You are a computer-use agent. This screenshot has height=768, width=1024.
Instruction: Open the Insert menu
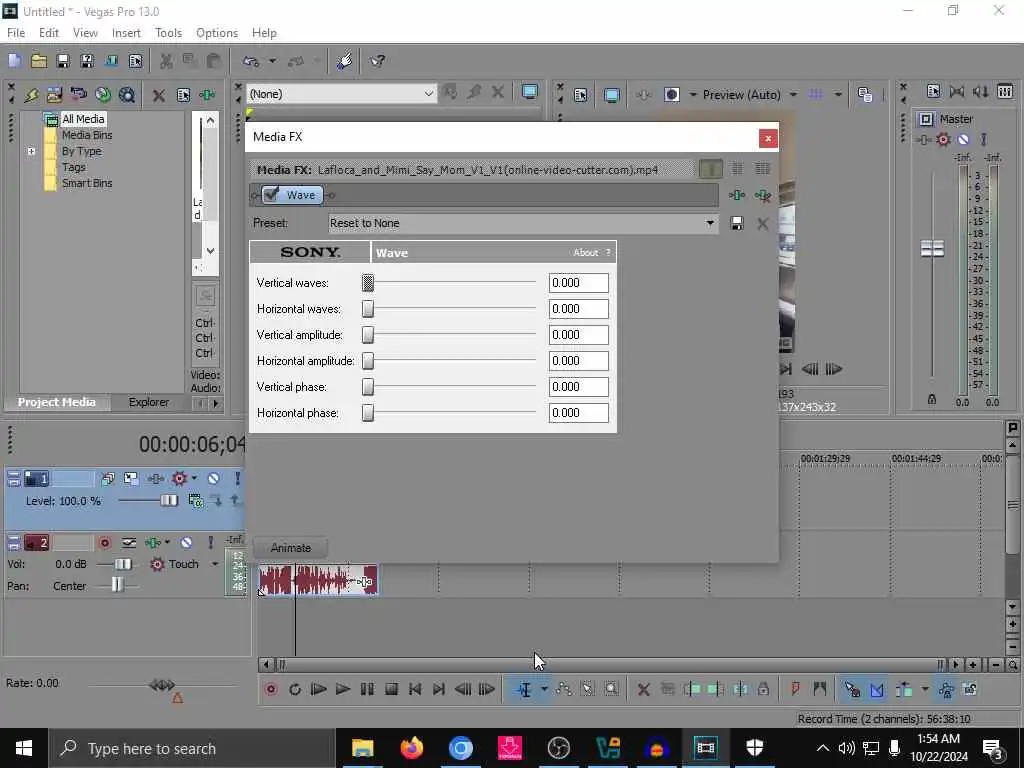(126, 33)
